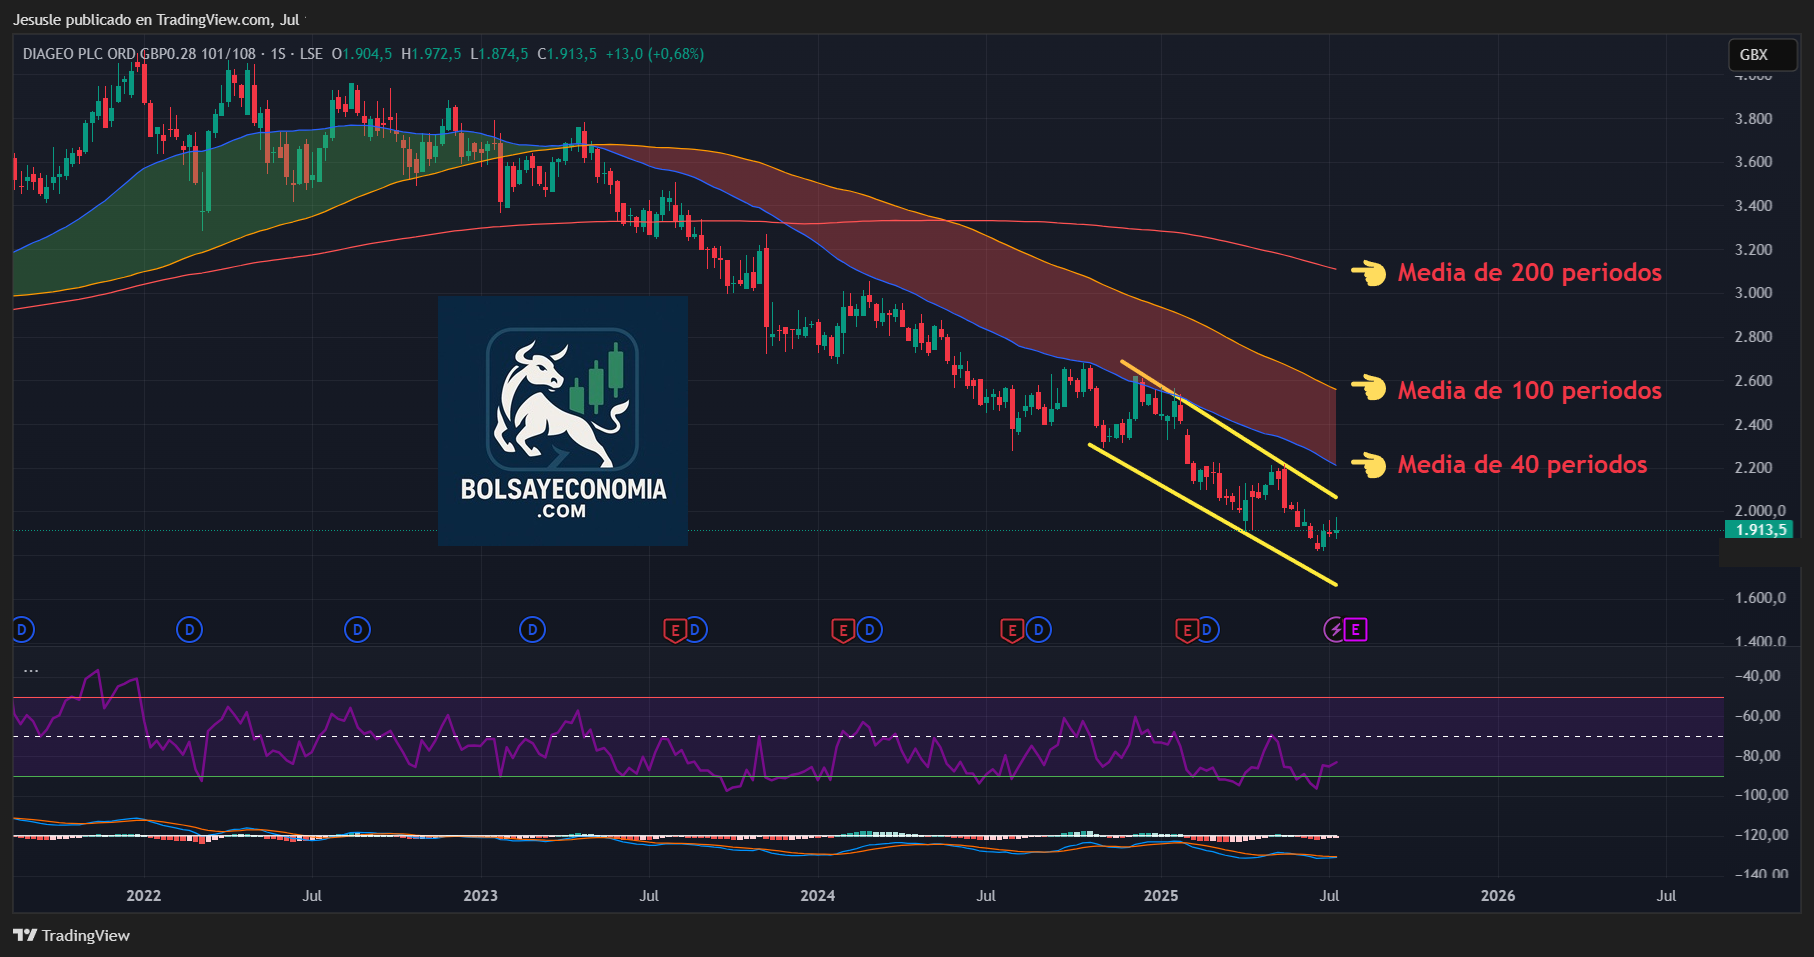The width and height of the screenshot is (1814, 957).
Task: Click the close value C1.913,5
Action: [567, 54]
